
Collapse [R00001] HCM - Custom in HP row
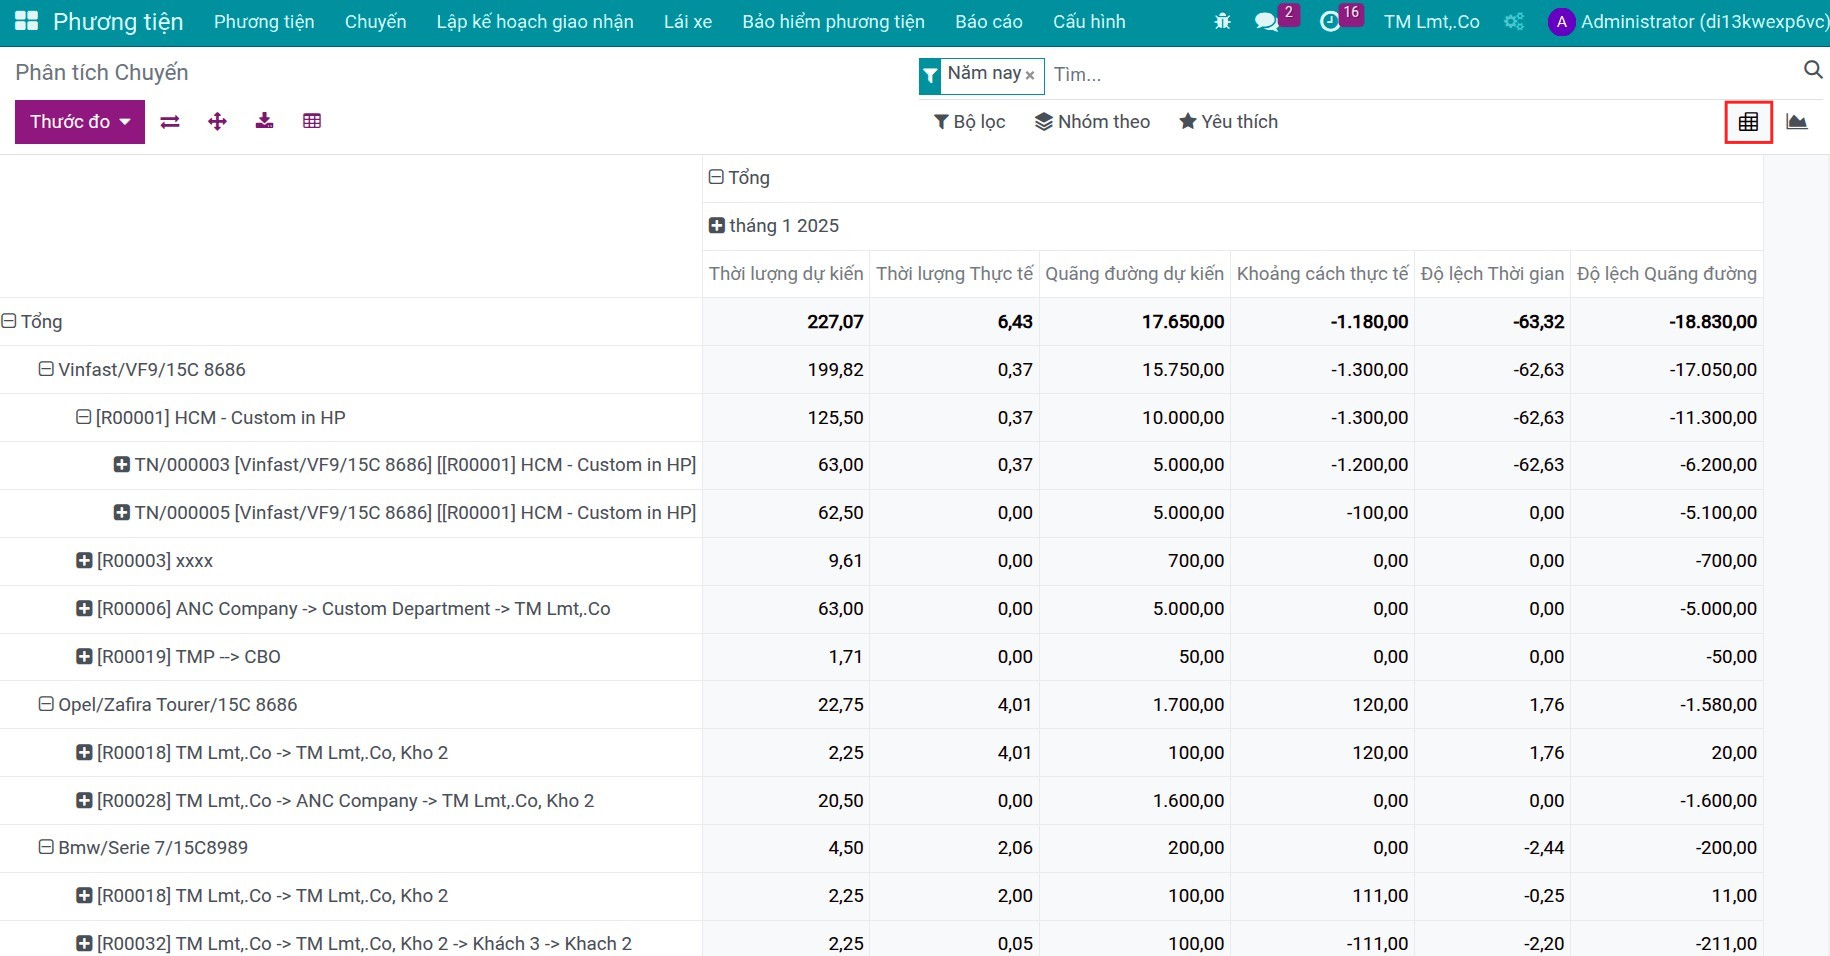point(211,418)
